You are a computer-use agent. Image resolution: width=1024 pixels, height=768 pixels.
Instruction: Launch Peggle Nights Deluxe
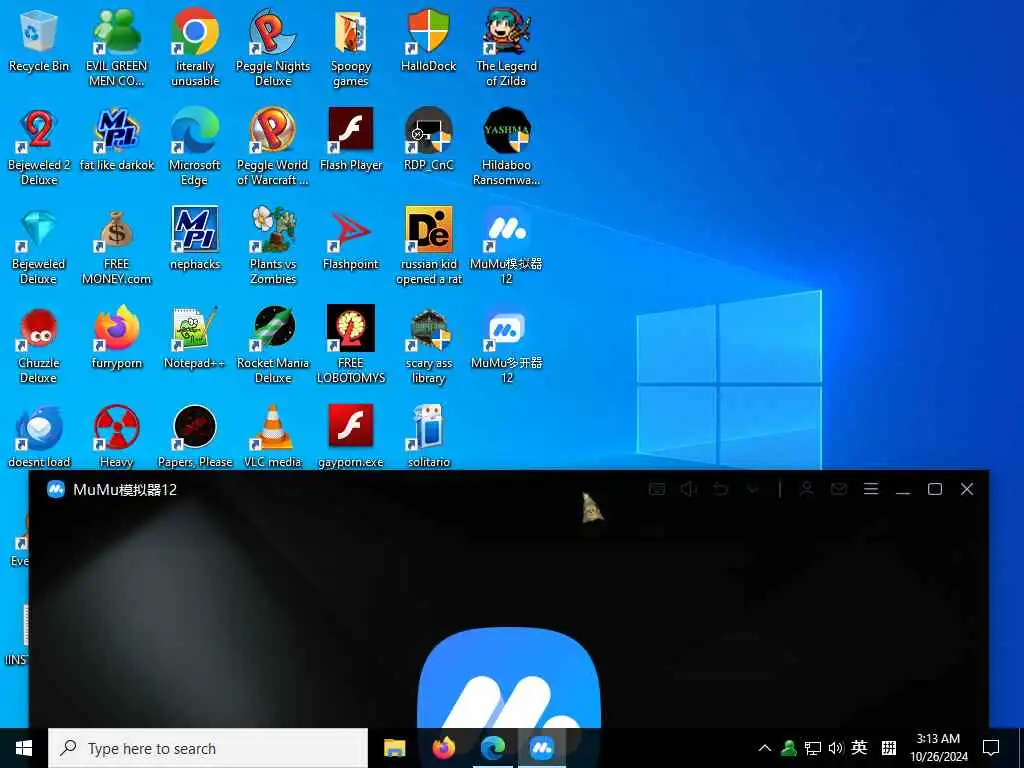point(273,48)
